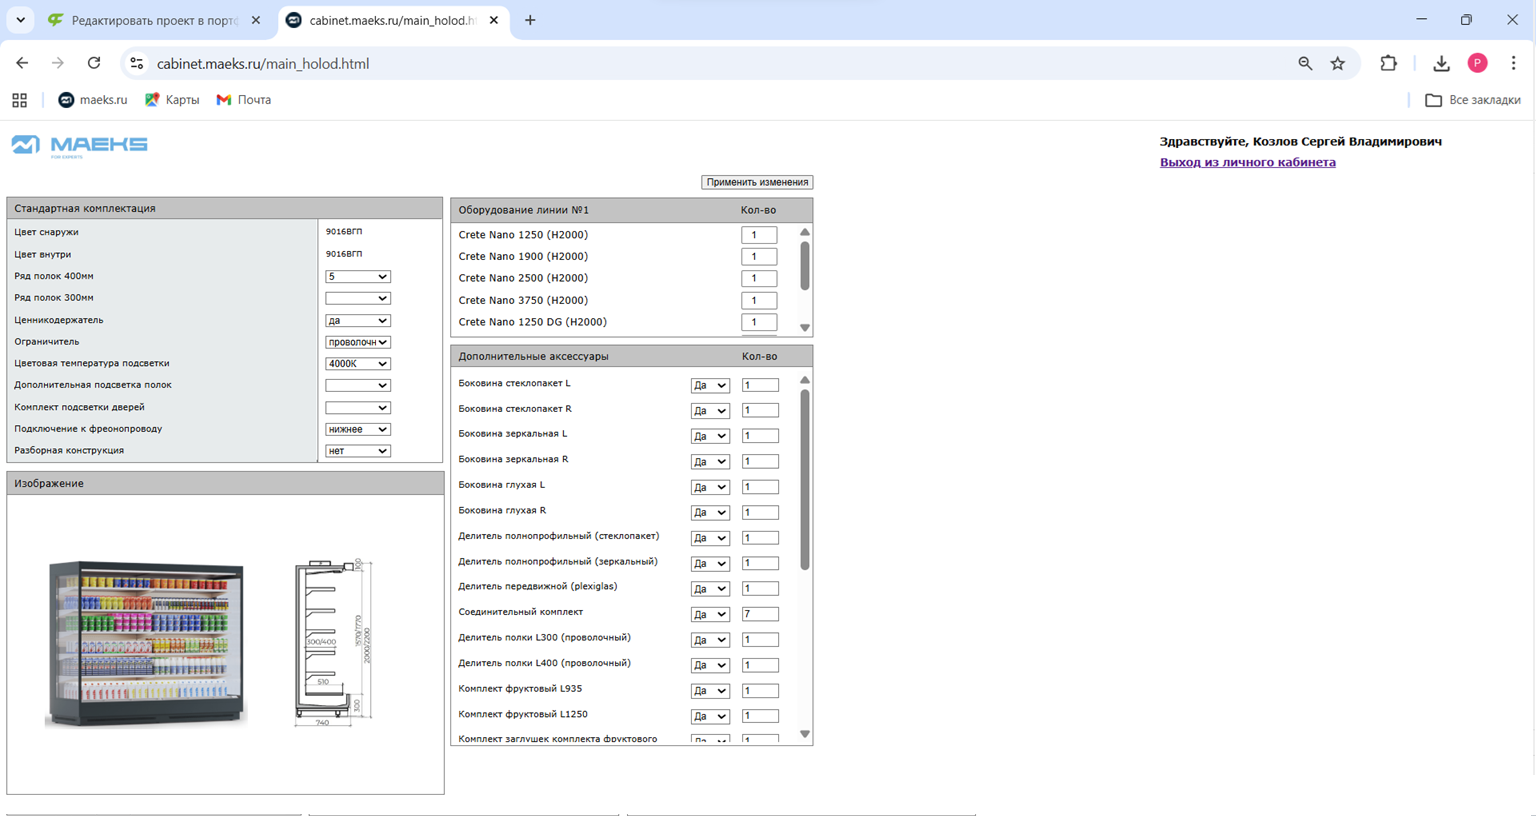Click the equipment list scrollbar down arrow

coord(804,328)
